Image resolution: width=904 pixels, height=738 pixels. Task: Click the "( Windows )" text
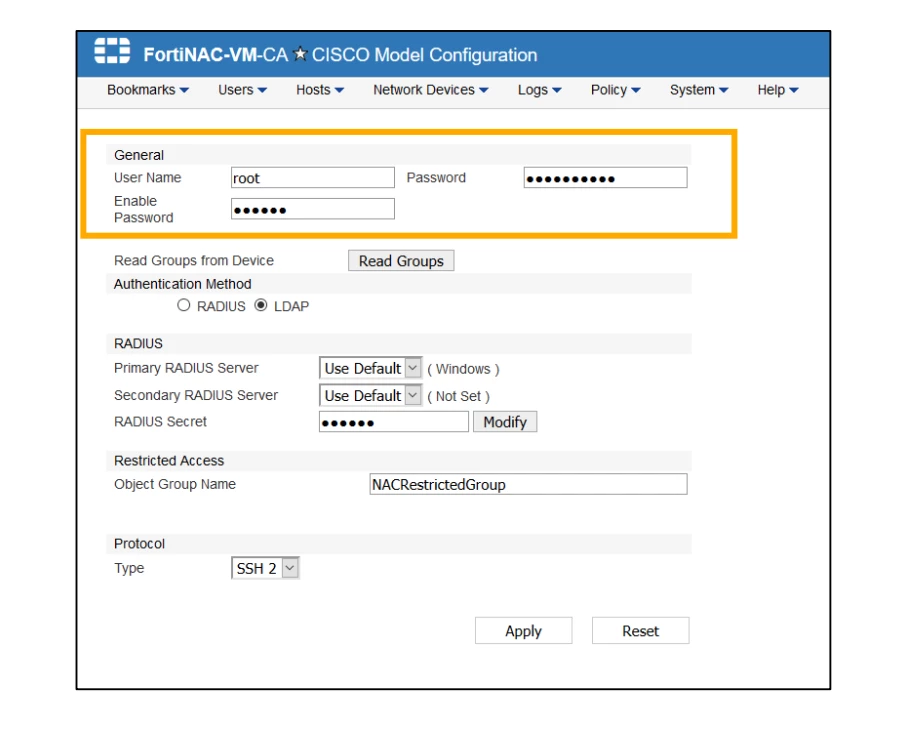coord(464,369)
